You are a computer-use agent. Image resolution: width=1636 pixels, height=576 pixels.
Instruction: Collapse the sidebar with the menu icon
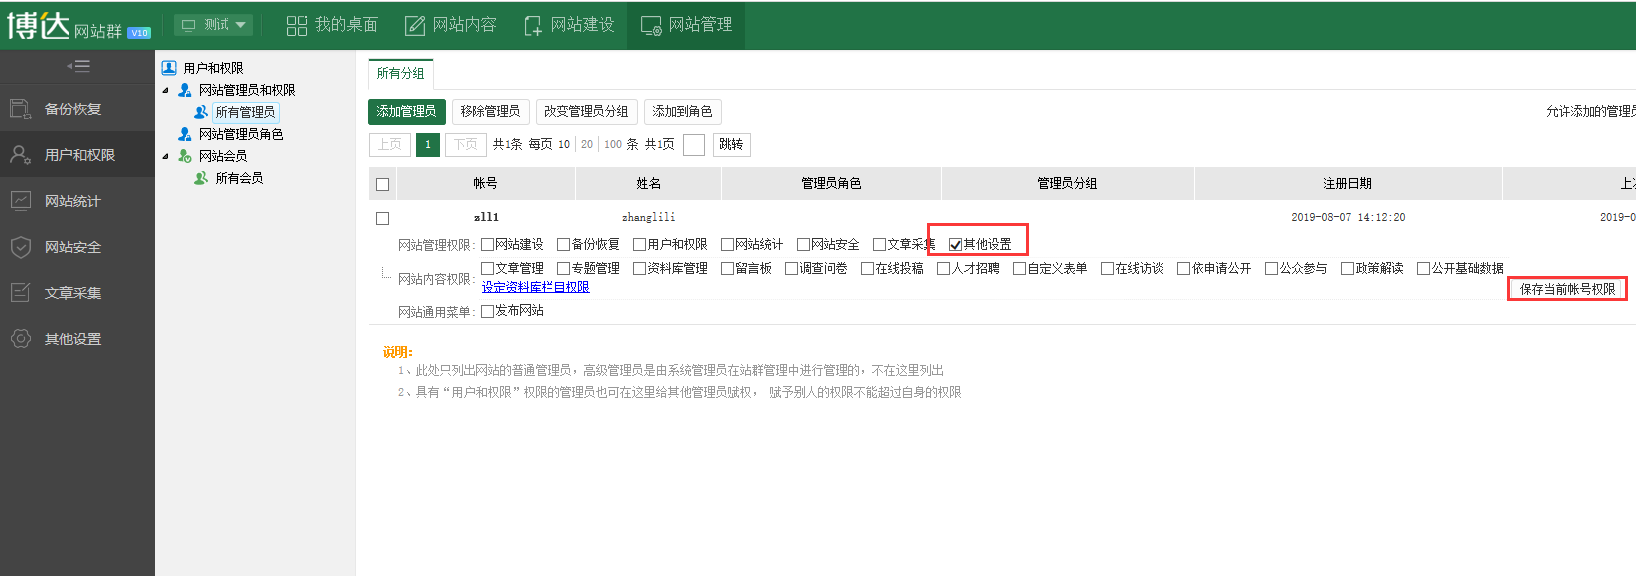click(x=78, y=66)
